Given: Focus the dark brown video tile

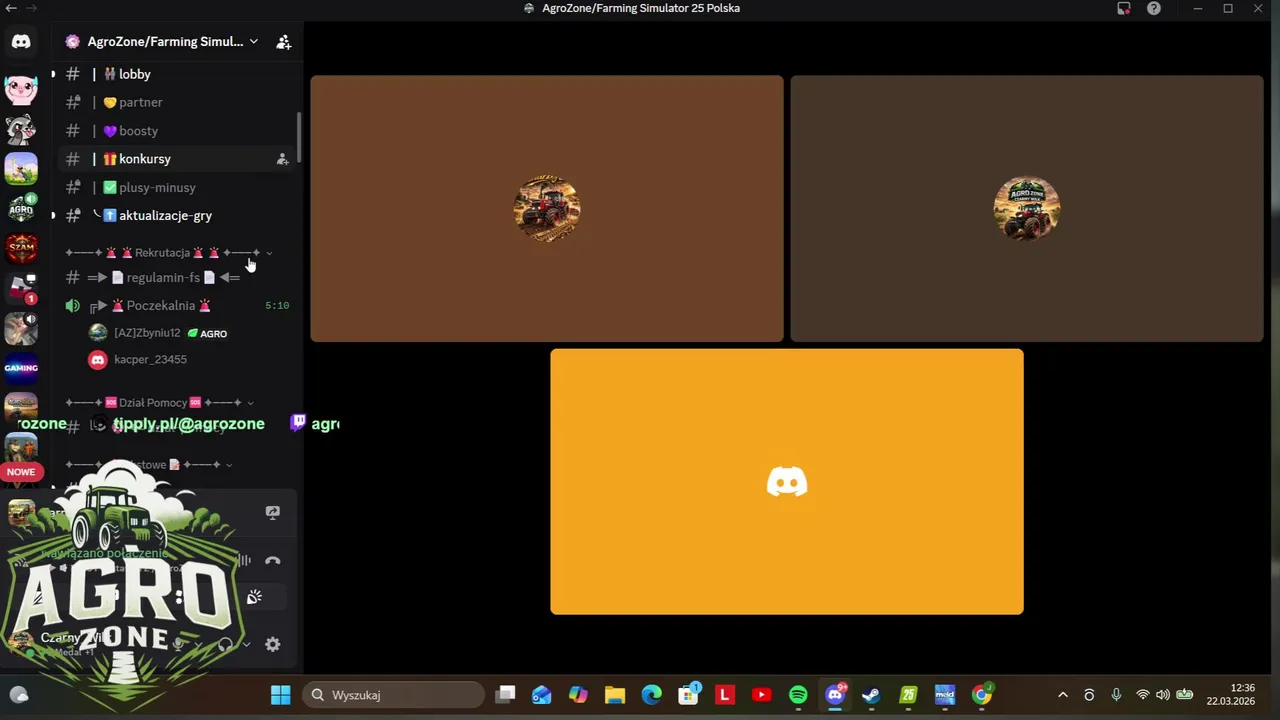Looking at the screenshot, I should tap(1027, 209).
